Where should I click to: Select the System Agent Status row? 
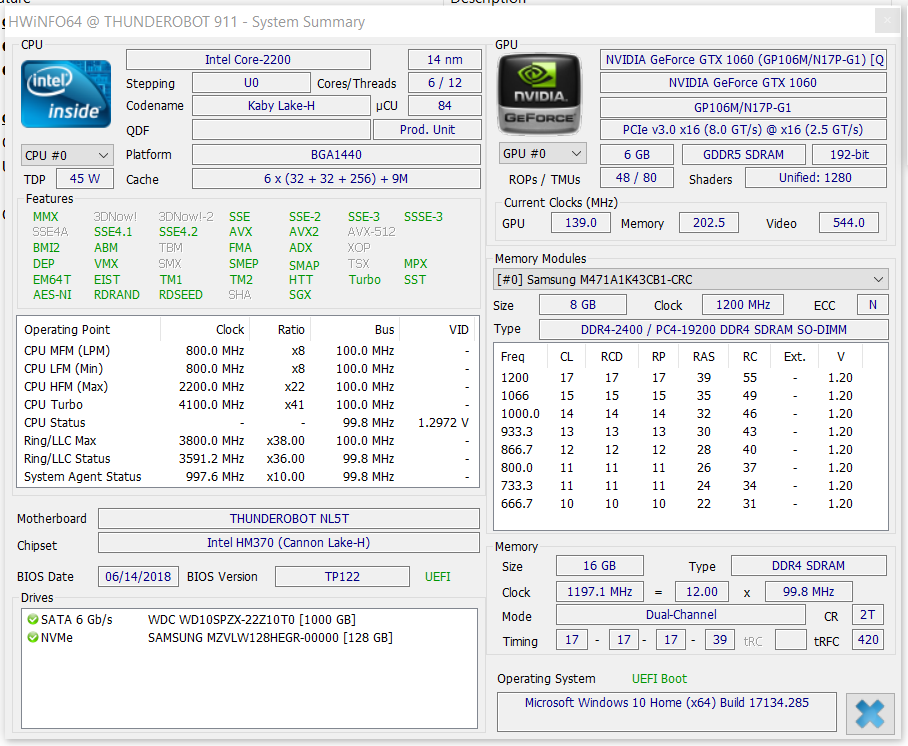[248, 477]
